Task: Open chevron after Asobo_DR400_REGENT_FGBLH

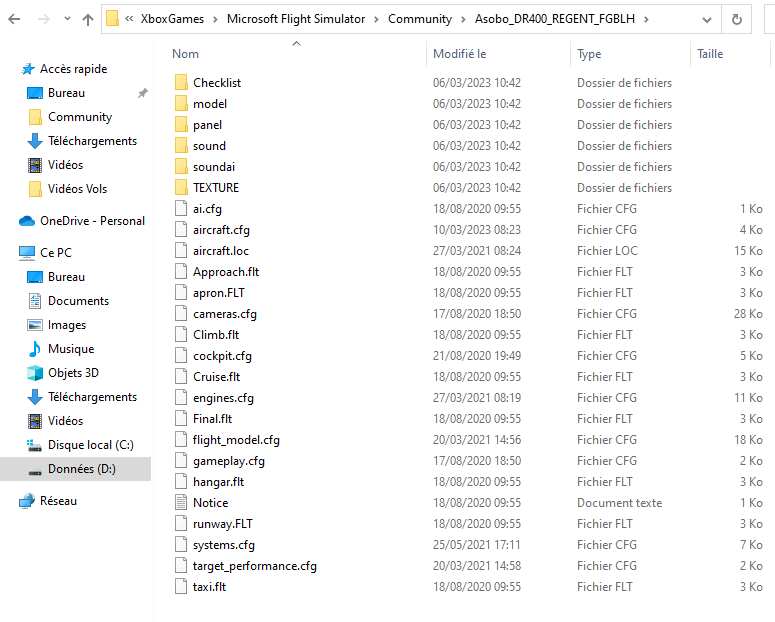Action: (646, 19)
